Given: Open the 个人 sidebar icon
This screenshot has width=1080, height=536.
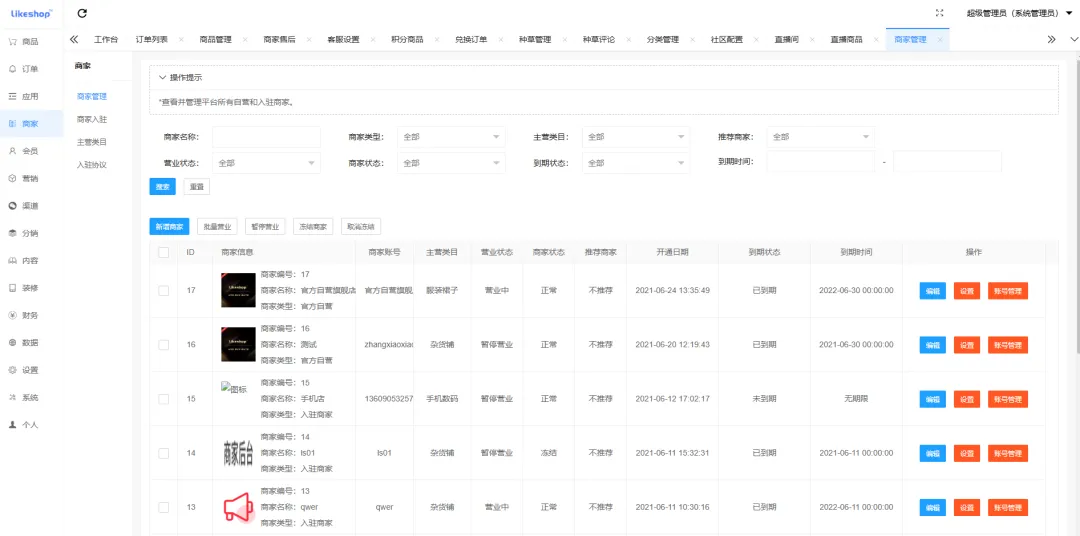Looking at the screenshot, I should (12, 425).
